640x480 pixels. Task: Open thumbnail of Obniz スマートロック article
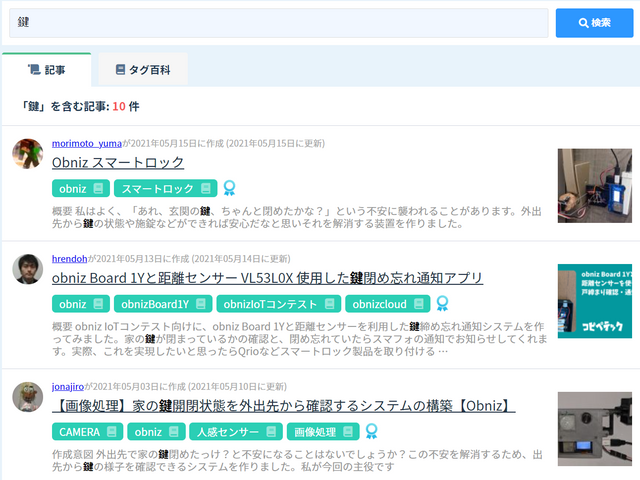coord(595,186)
